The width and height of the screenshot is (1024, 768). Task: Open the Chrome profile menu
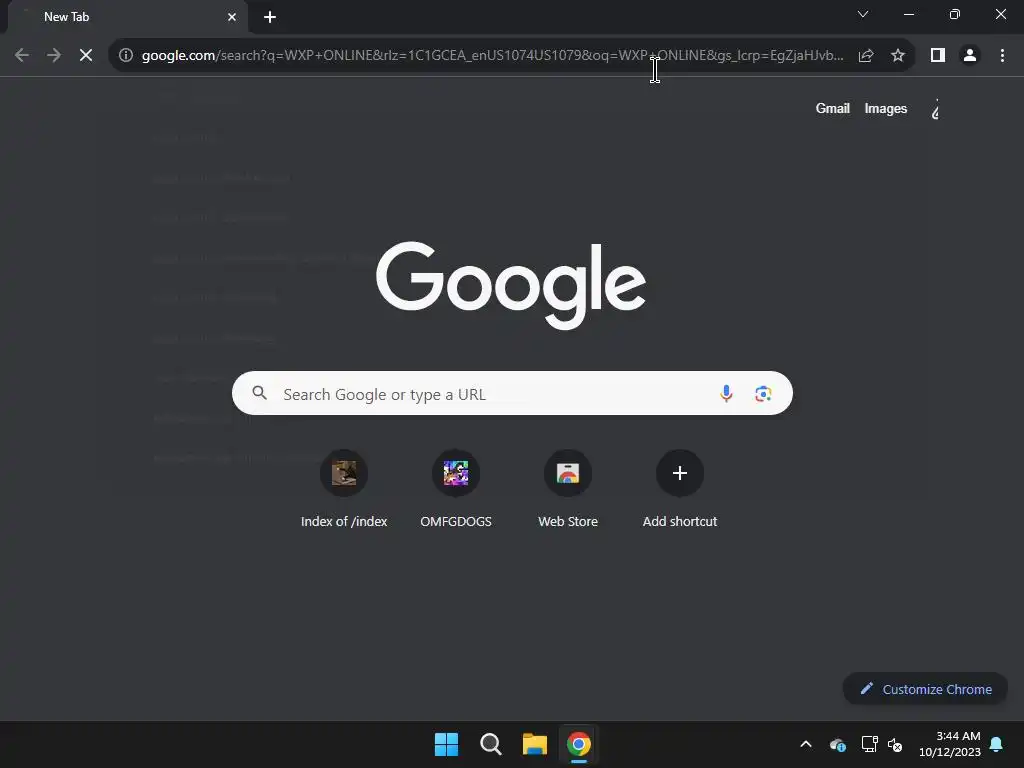click(x=970, y=56)
